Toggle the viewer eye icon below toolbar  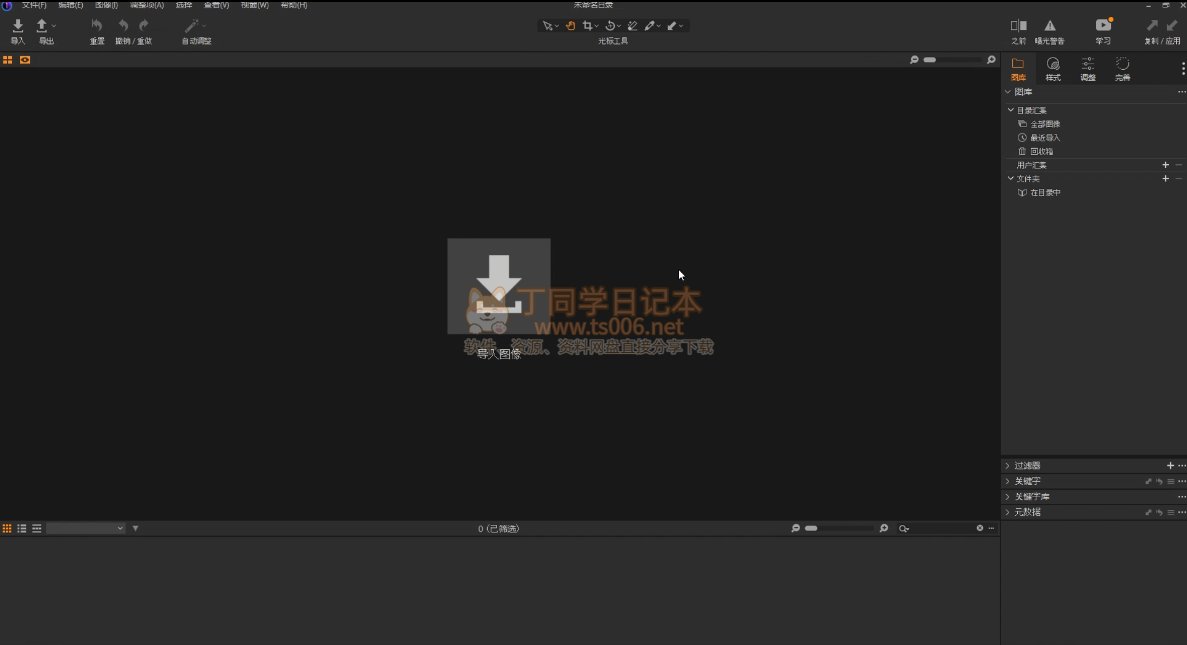(x=25, y=60)
